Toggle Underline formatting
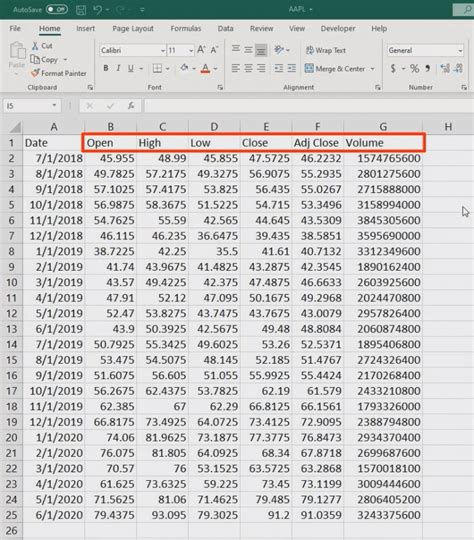Screen dimensions: 474x540 (x=131, y=69)
